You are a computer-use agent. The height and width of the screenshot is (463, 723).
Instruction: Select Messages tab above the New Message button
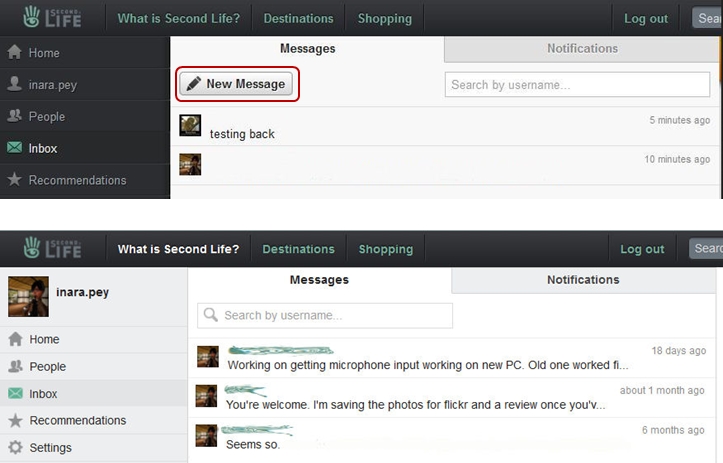click(x=307, y=49)
